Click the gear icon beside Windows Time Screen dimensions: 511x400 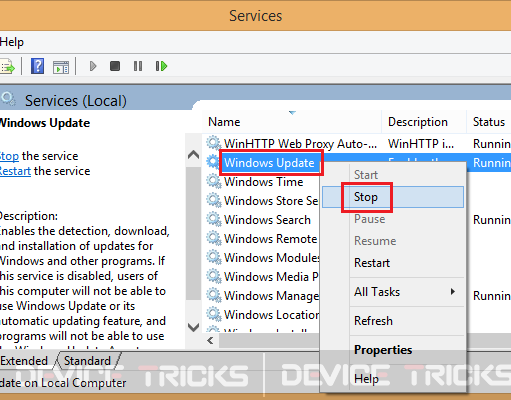(213, 182)
